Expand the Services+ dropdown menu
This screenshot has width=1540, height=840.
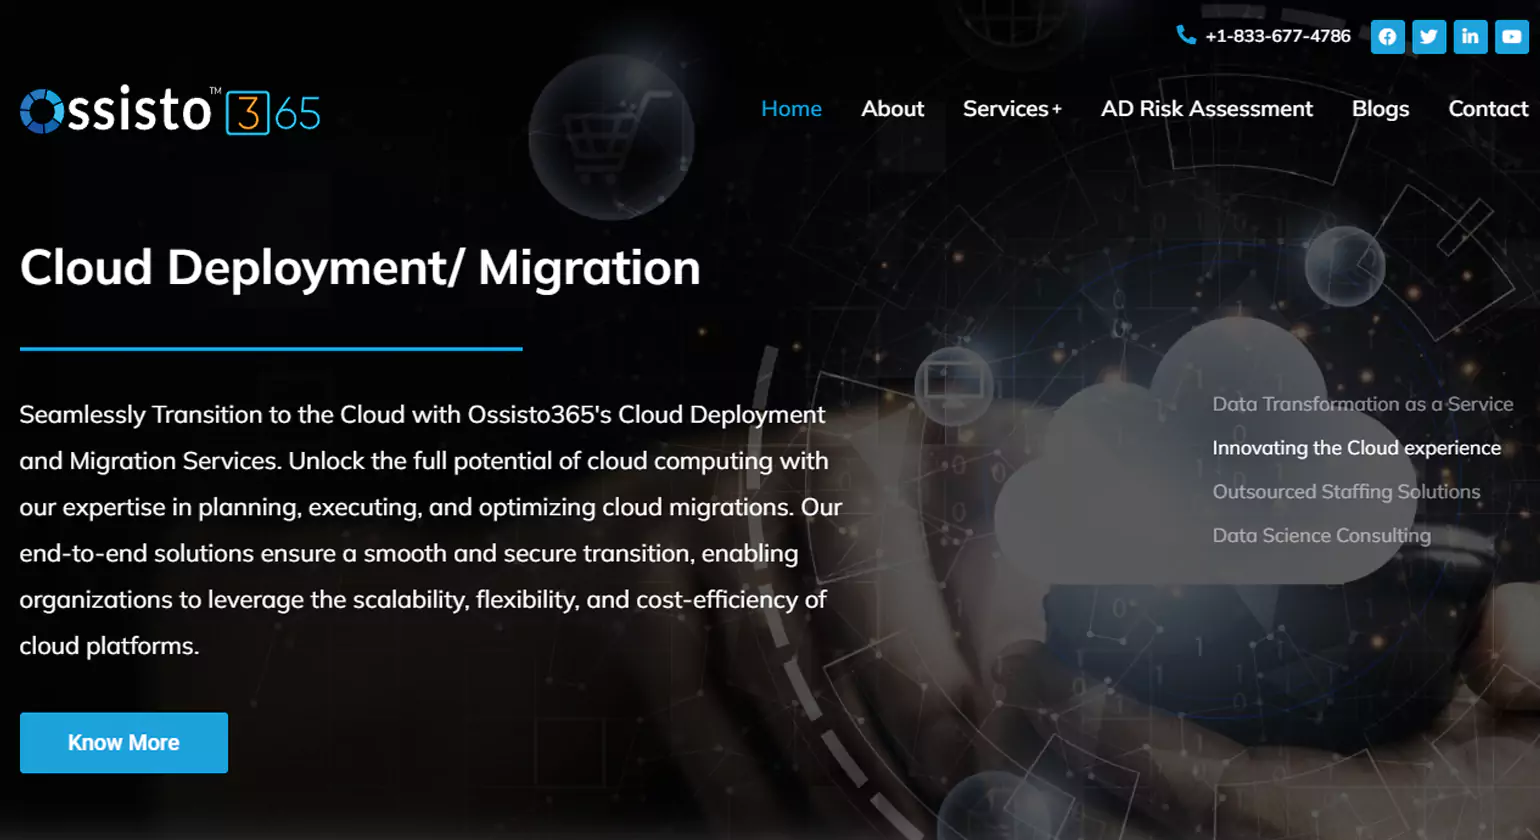1012,109
